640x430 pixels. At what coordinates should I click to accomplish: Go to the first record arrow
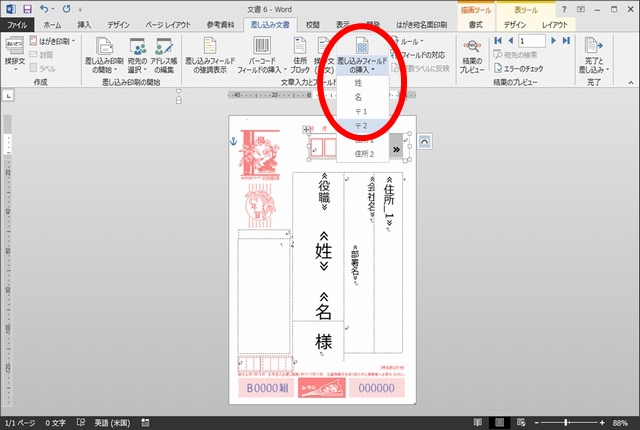coord(498,41)
